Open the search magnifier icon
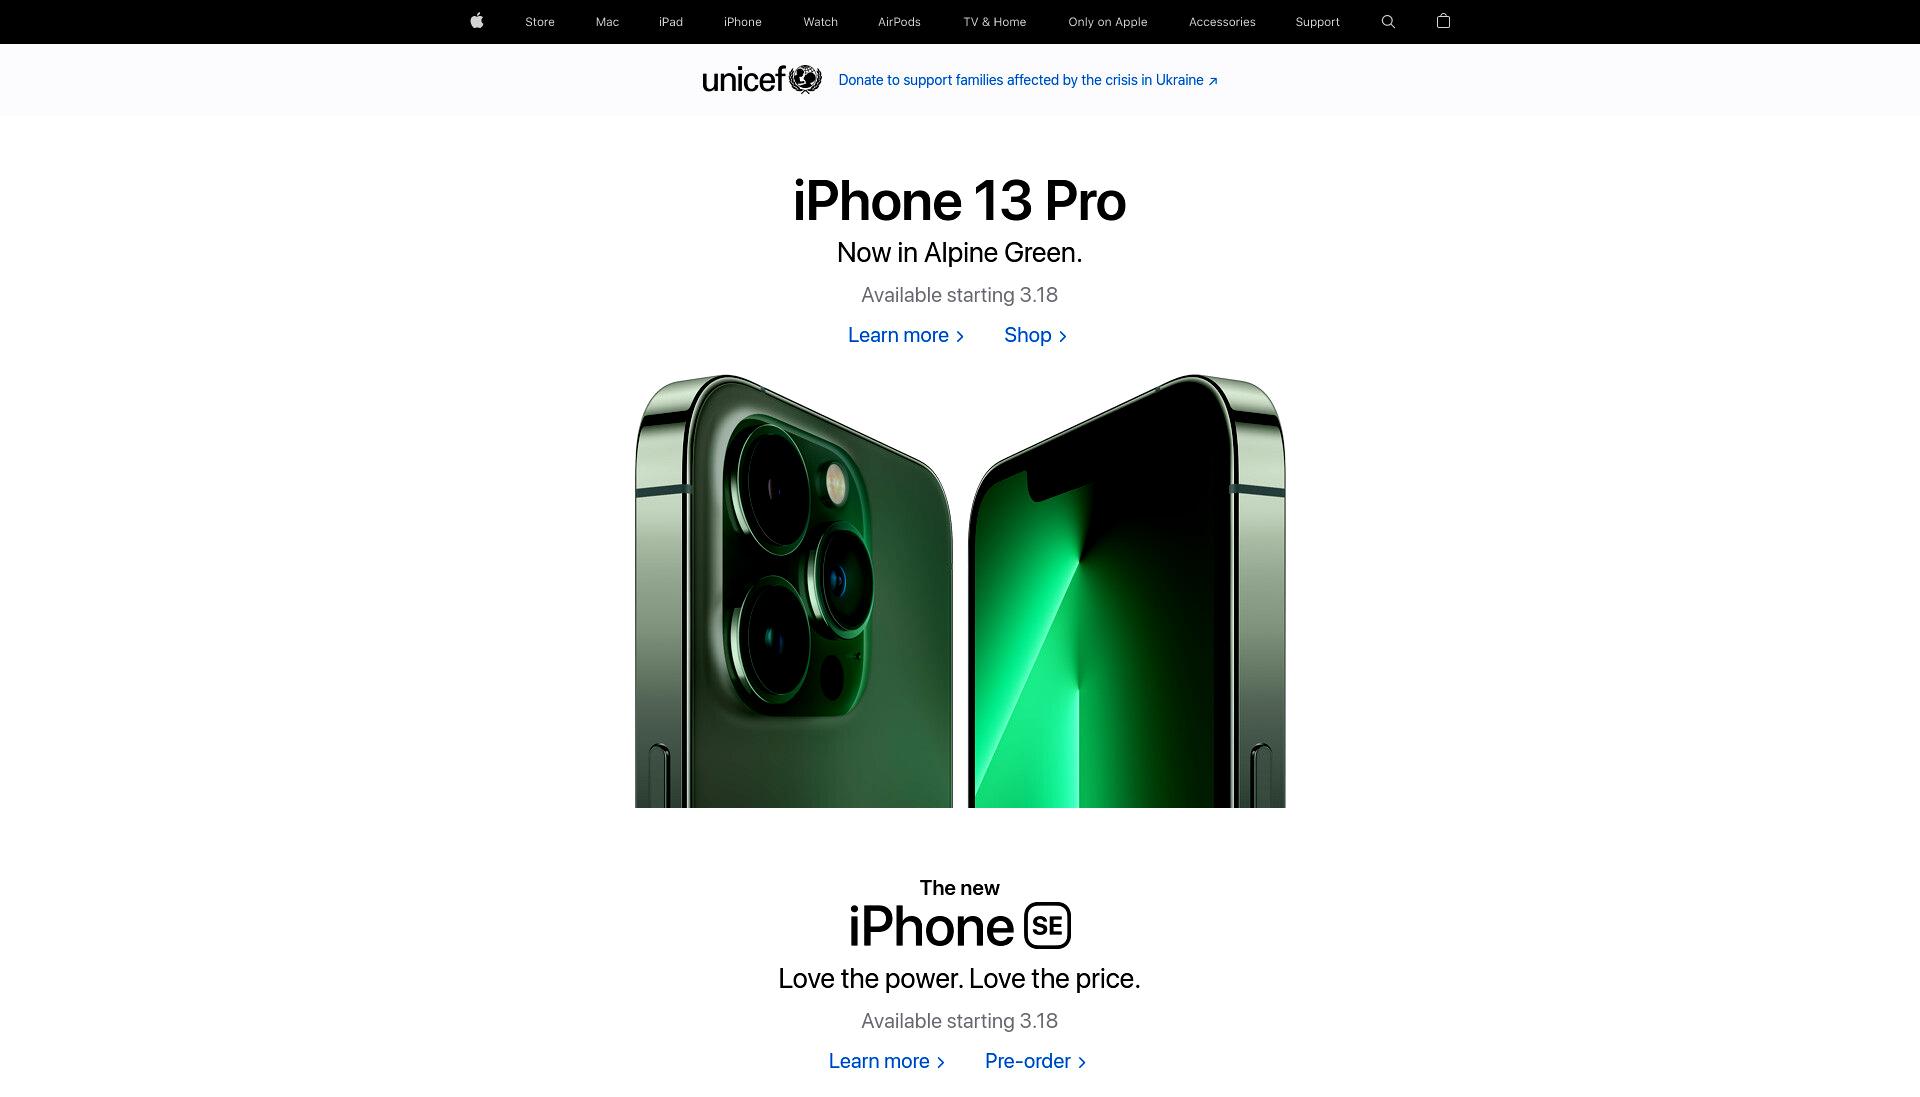The height and width of the screenshot is (1097, 1920). pyautogui.click(x=1388, y=21)
